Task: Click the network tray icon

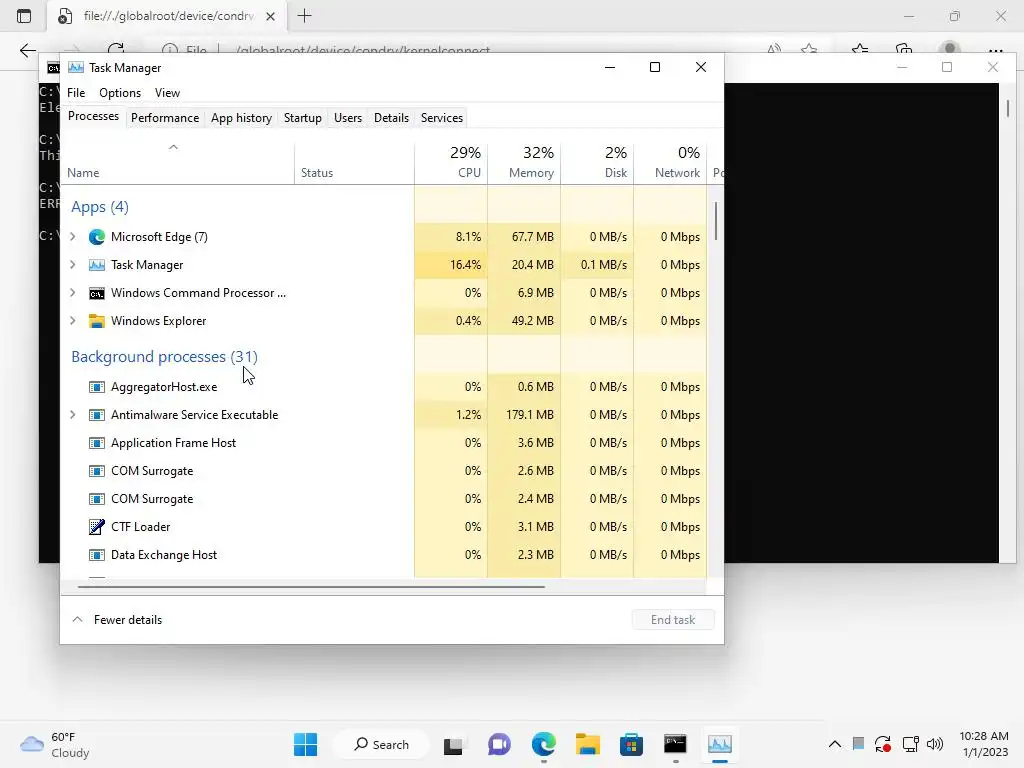Action: [910, 744]
